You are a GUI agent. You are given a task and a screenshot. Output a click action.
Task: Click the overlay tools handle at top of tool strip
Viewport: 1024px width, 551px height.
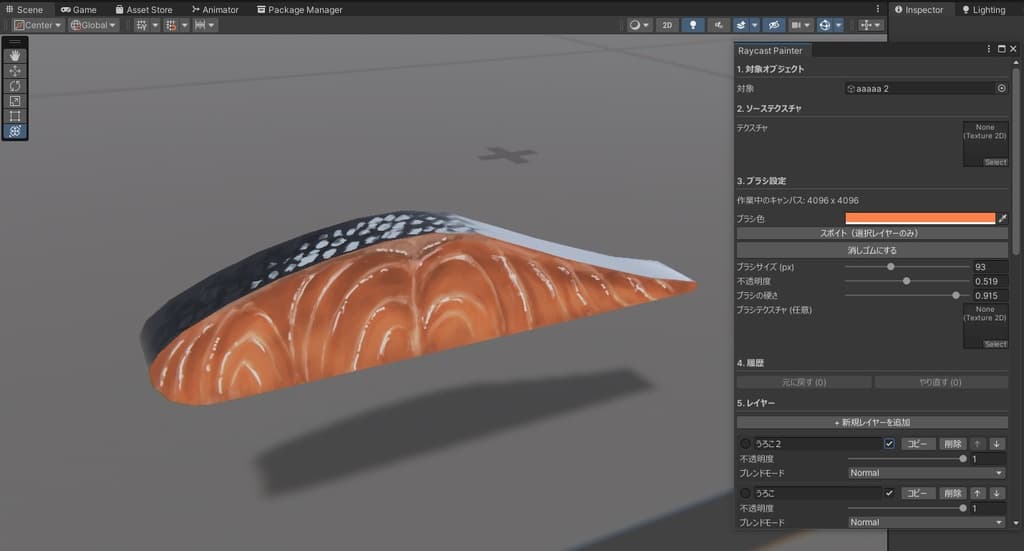pyautogui.click(x=15, y=41)
